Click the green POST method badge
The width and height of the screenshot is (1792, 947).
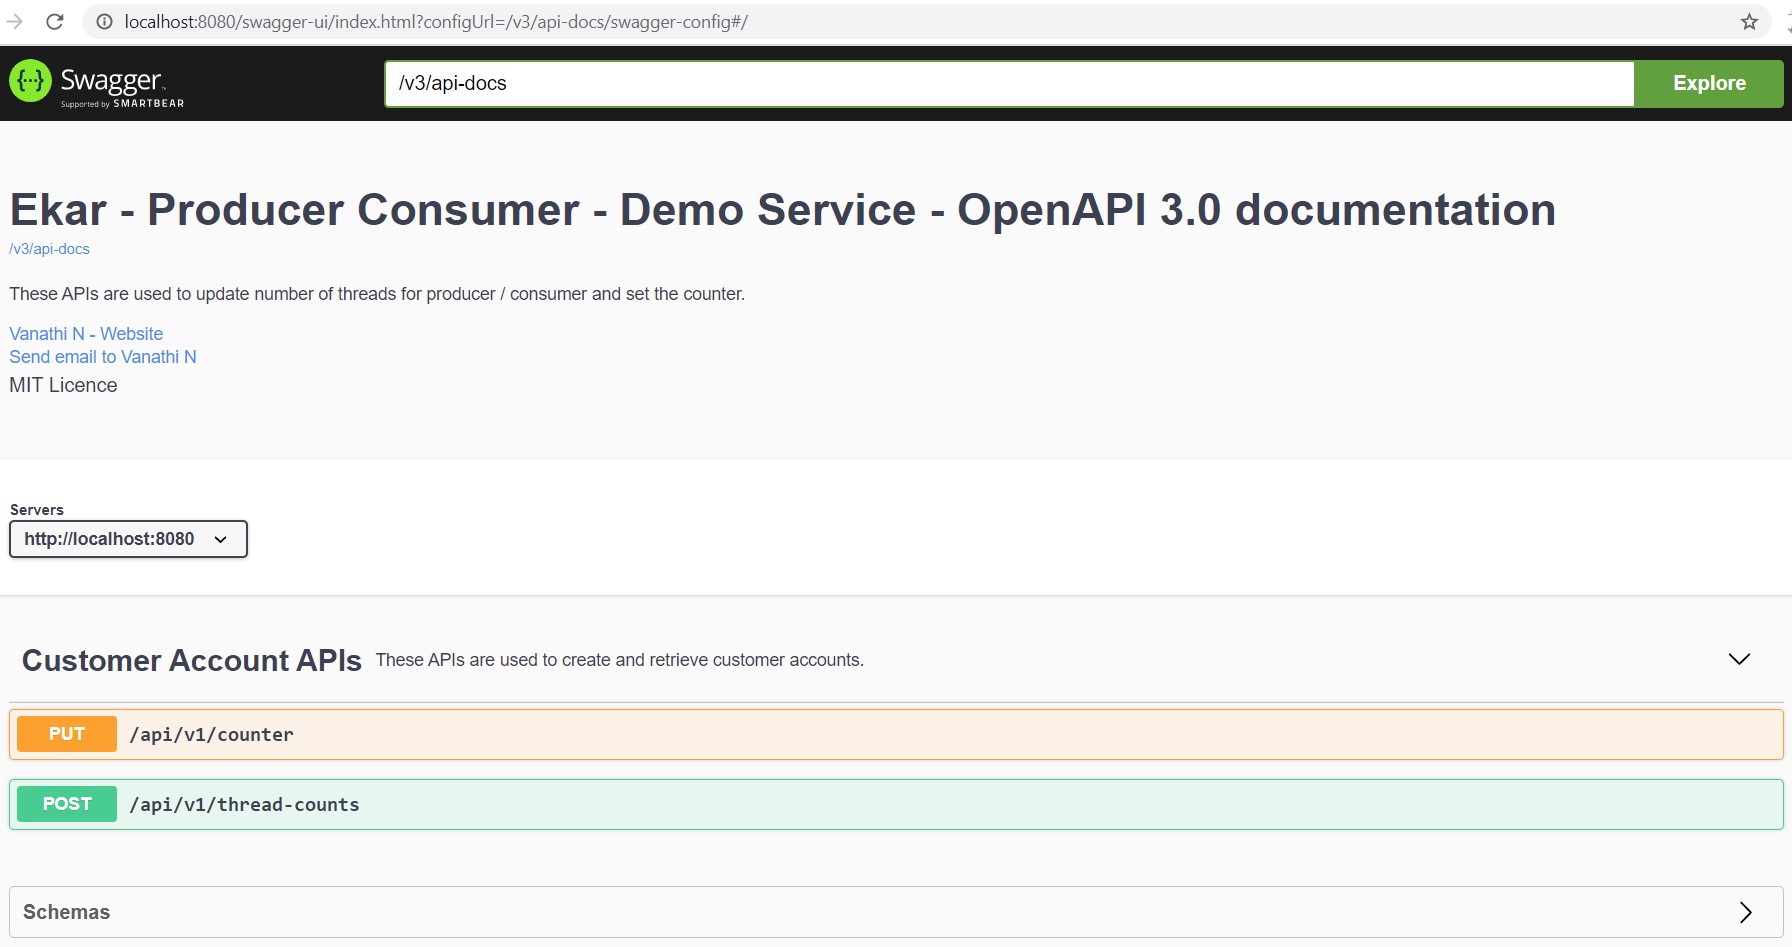click(x=67, y=804)
